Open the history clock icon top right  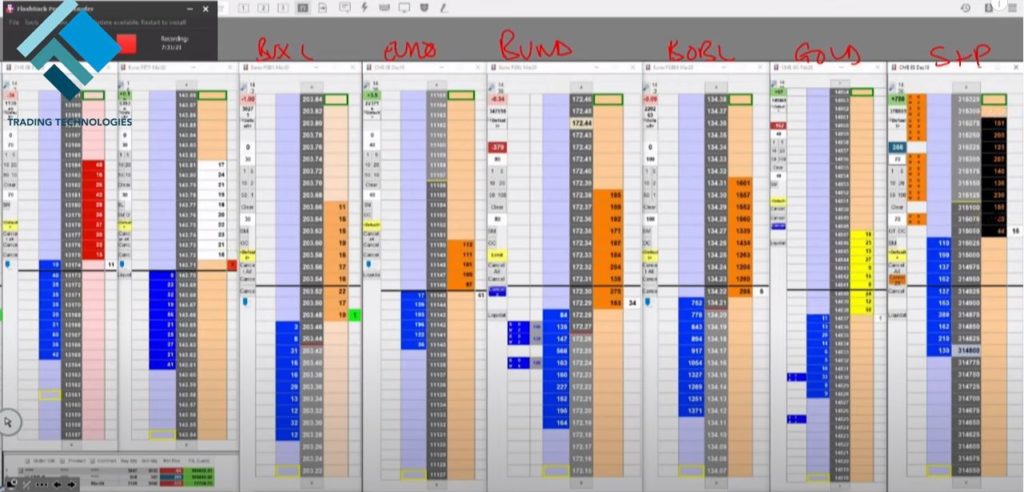coord(965,8)
